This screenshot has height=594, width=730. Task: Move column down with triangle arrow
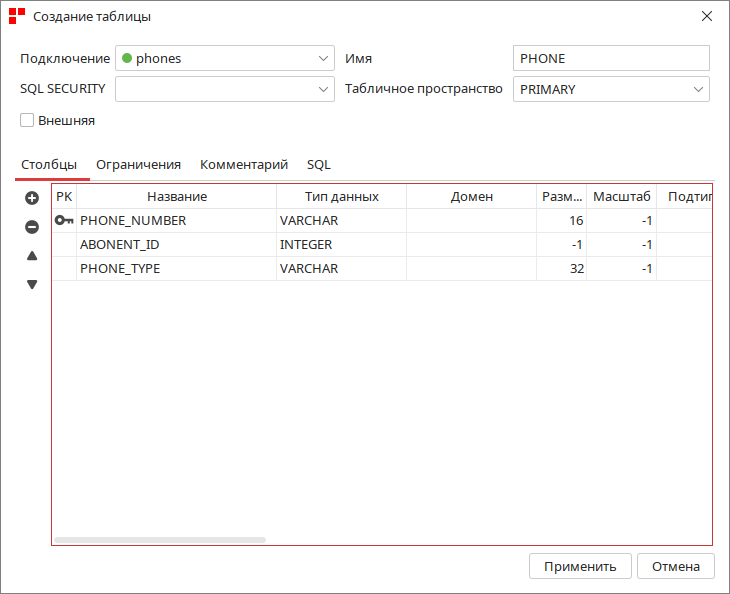coord(32,284)
